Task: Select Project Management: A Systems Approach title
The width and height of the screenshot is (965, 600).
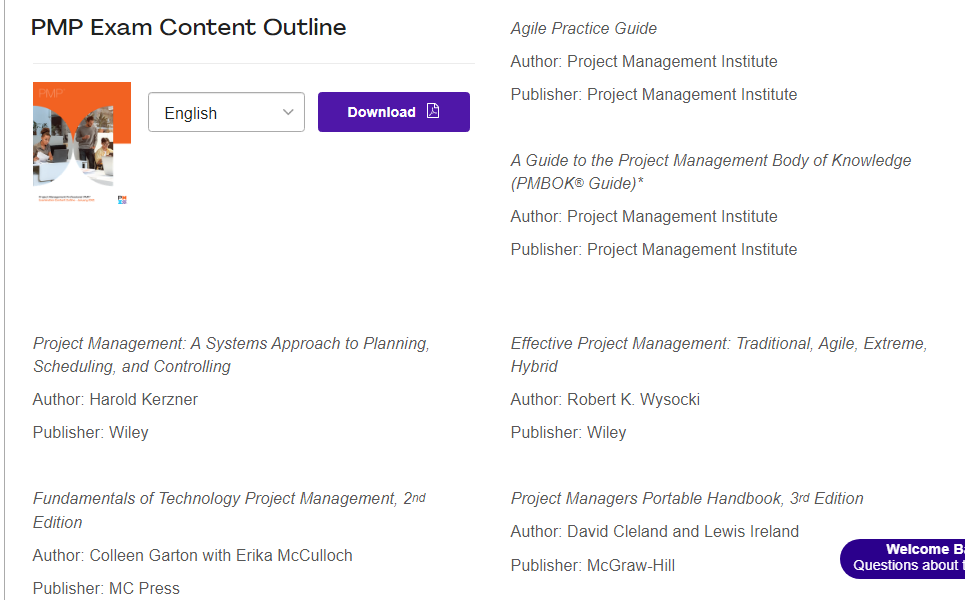Action: [x=231, y=354]
